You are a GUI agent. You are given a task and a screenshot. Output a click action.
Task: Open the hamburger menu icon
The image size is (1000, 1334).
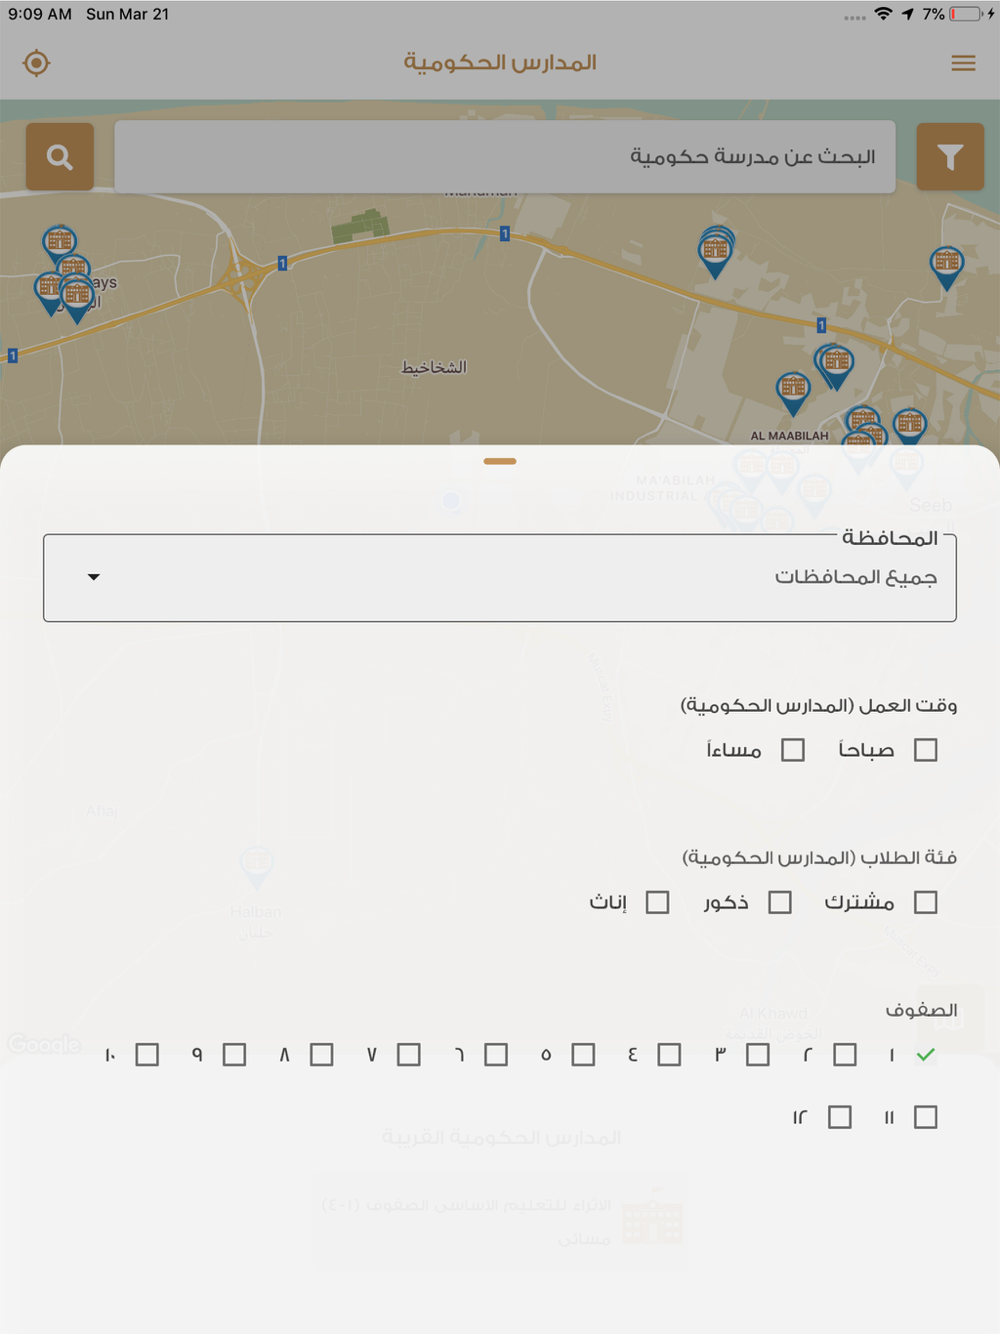click(963, 63)
